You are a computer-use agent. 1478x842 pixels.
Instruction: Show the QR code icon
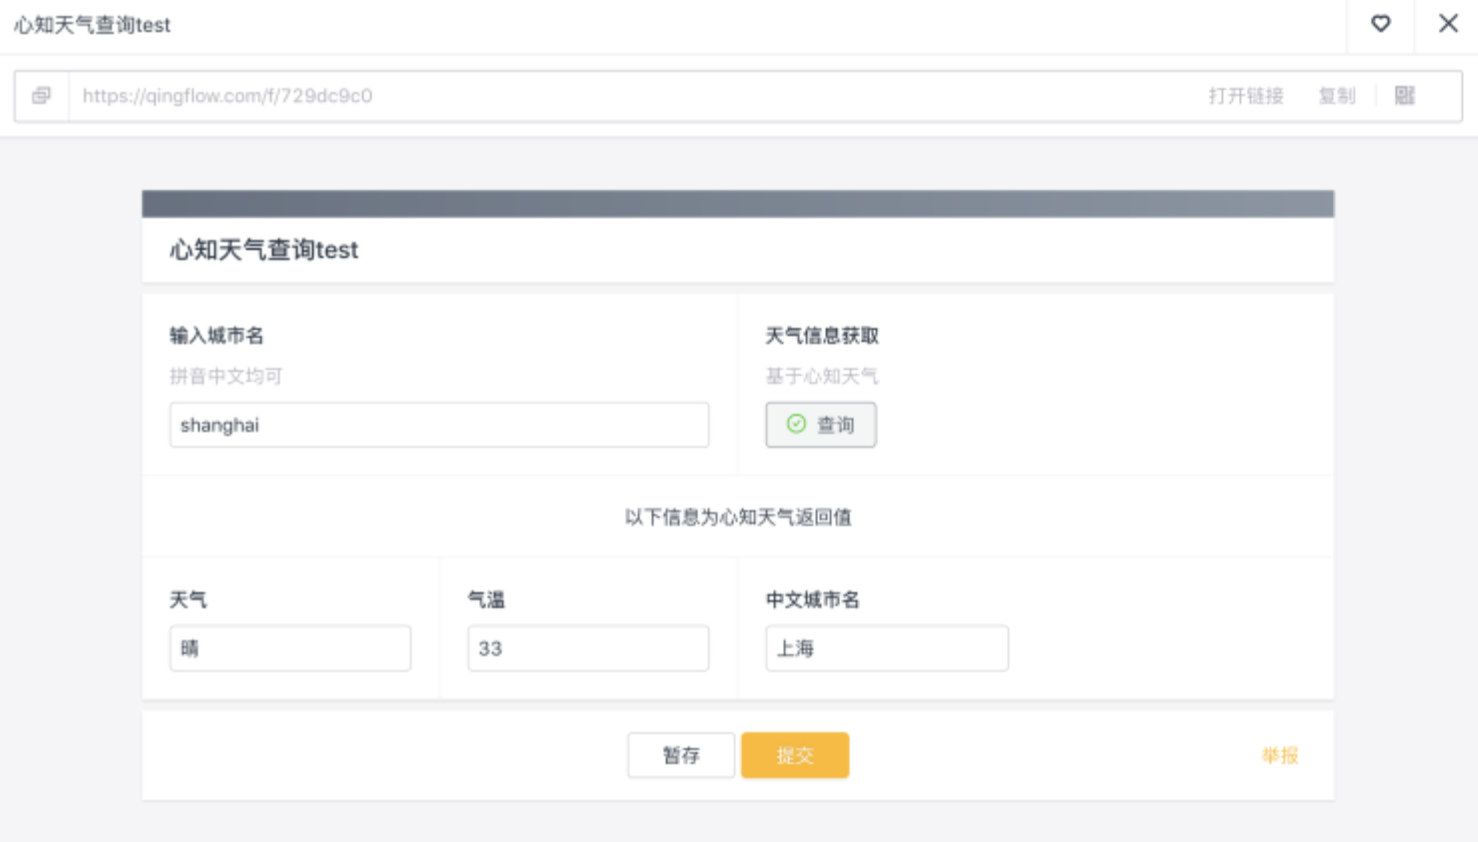tap(1405, 96)
